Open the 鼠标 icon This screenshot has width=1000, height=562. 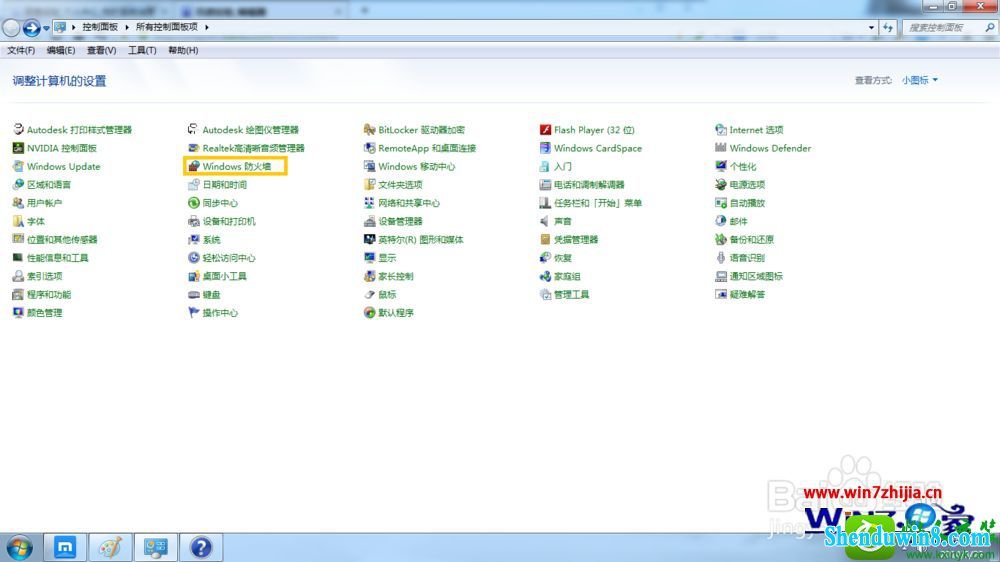[x=369, y=295]
